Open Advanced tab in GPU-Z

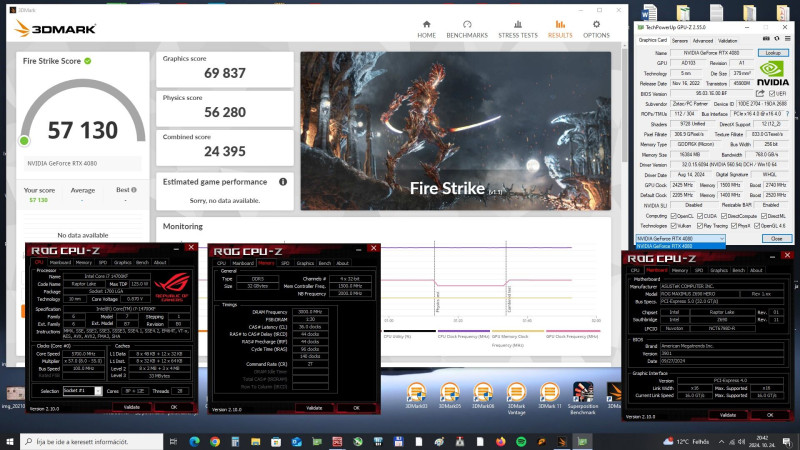pyautogui.click(x=703, y=40)
